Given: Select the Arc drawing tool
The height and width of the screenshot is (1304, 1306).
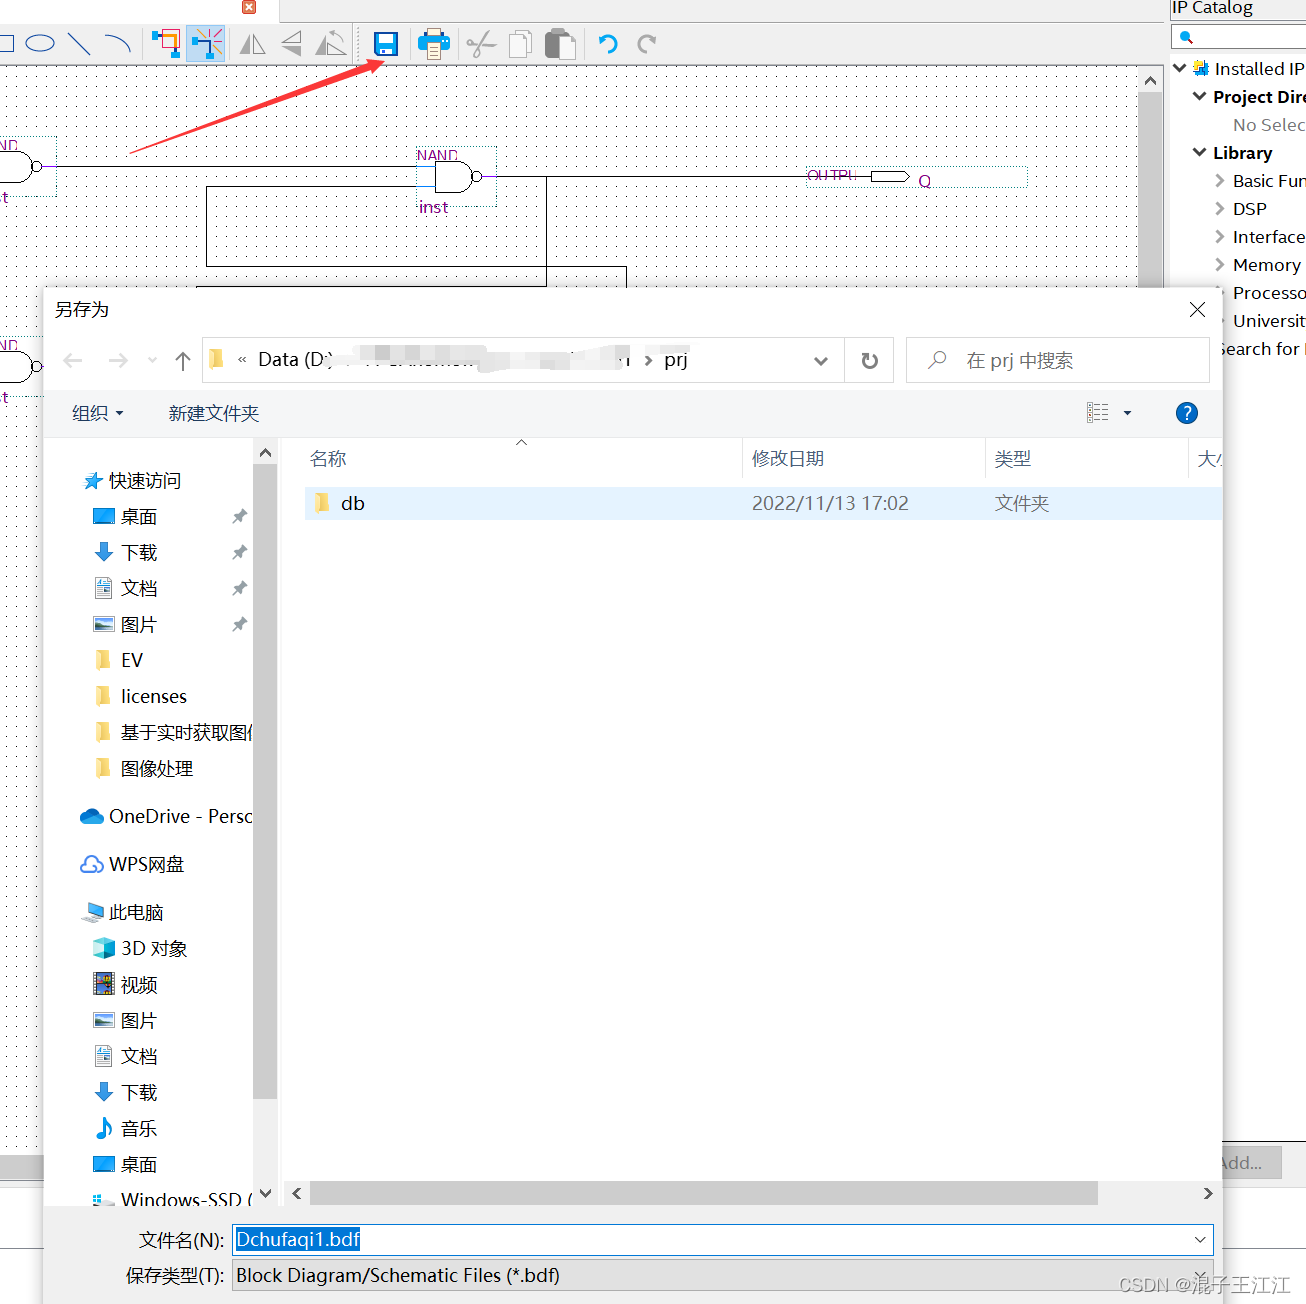Looking at the screenshot, I should pos(118,44).
